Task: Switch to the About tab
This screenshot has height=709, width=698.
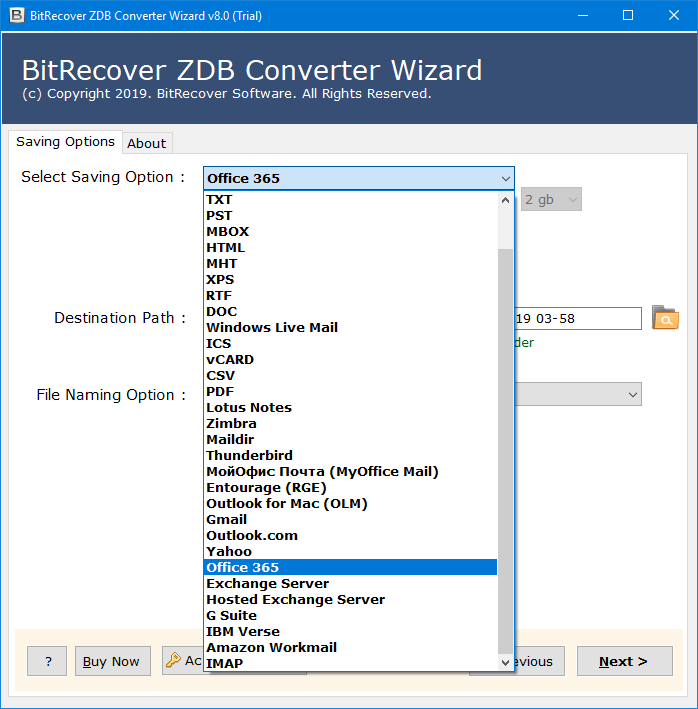Action: 146,143
